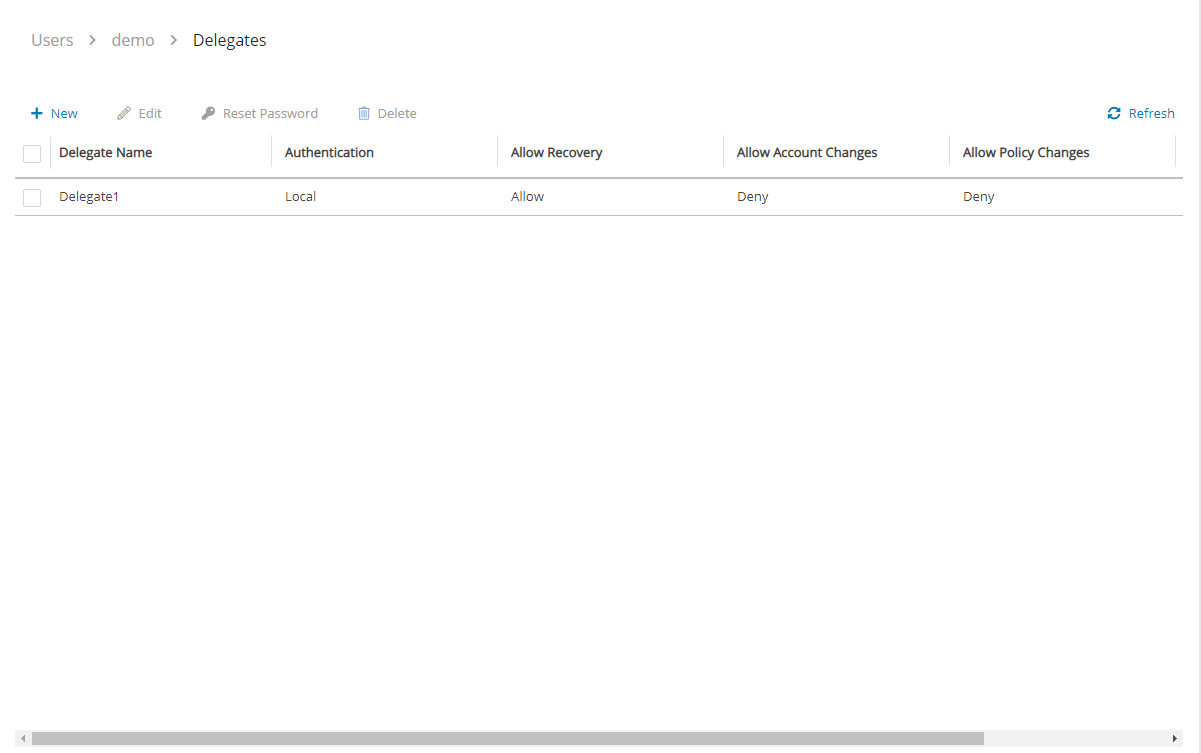Open the demo breadcrumb link
This screenshot has height=753, width=1201.
(x=133, y=40)
